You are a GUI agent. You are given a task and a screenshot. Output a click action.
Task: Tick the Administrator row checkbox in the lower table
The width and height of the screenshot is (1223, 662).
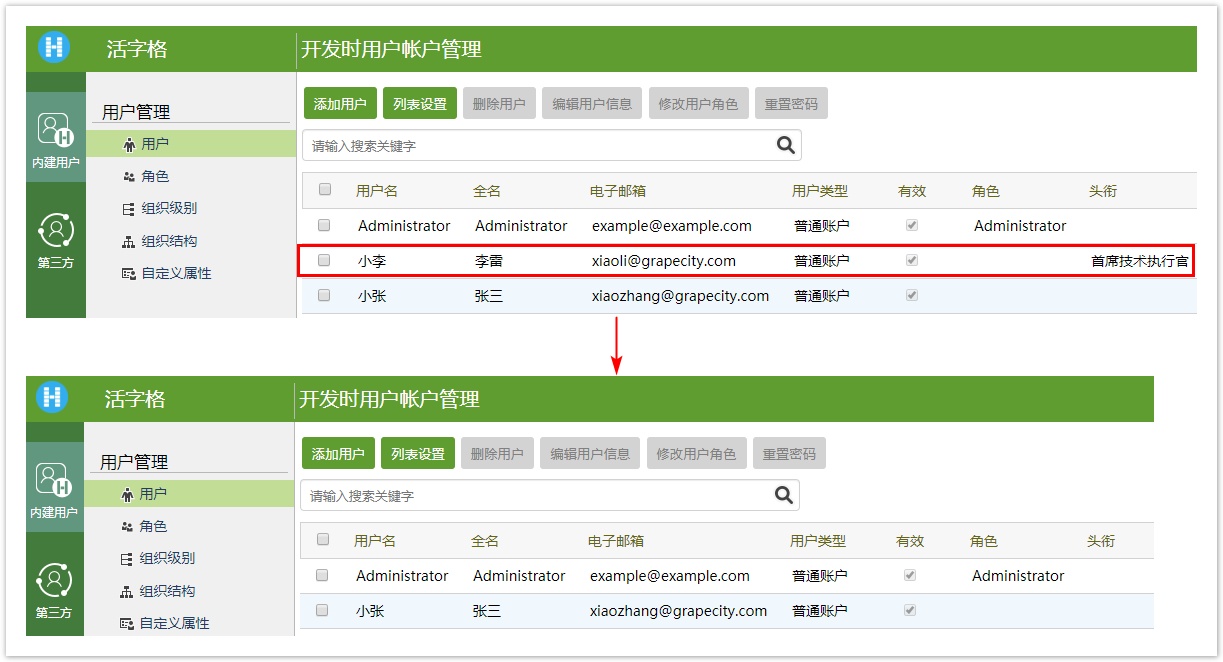click(x=322, y=575)
